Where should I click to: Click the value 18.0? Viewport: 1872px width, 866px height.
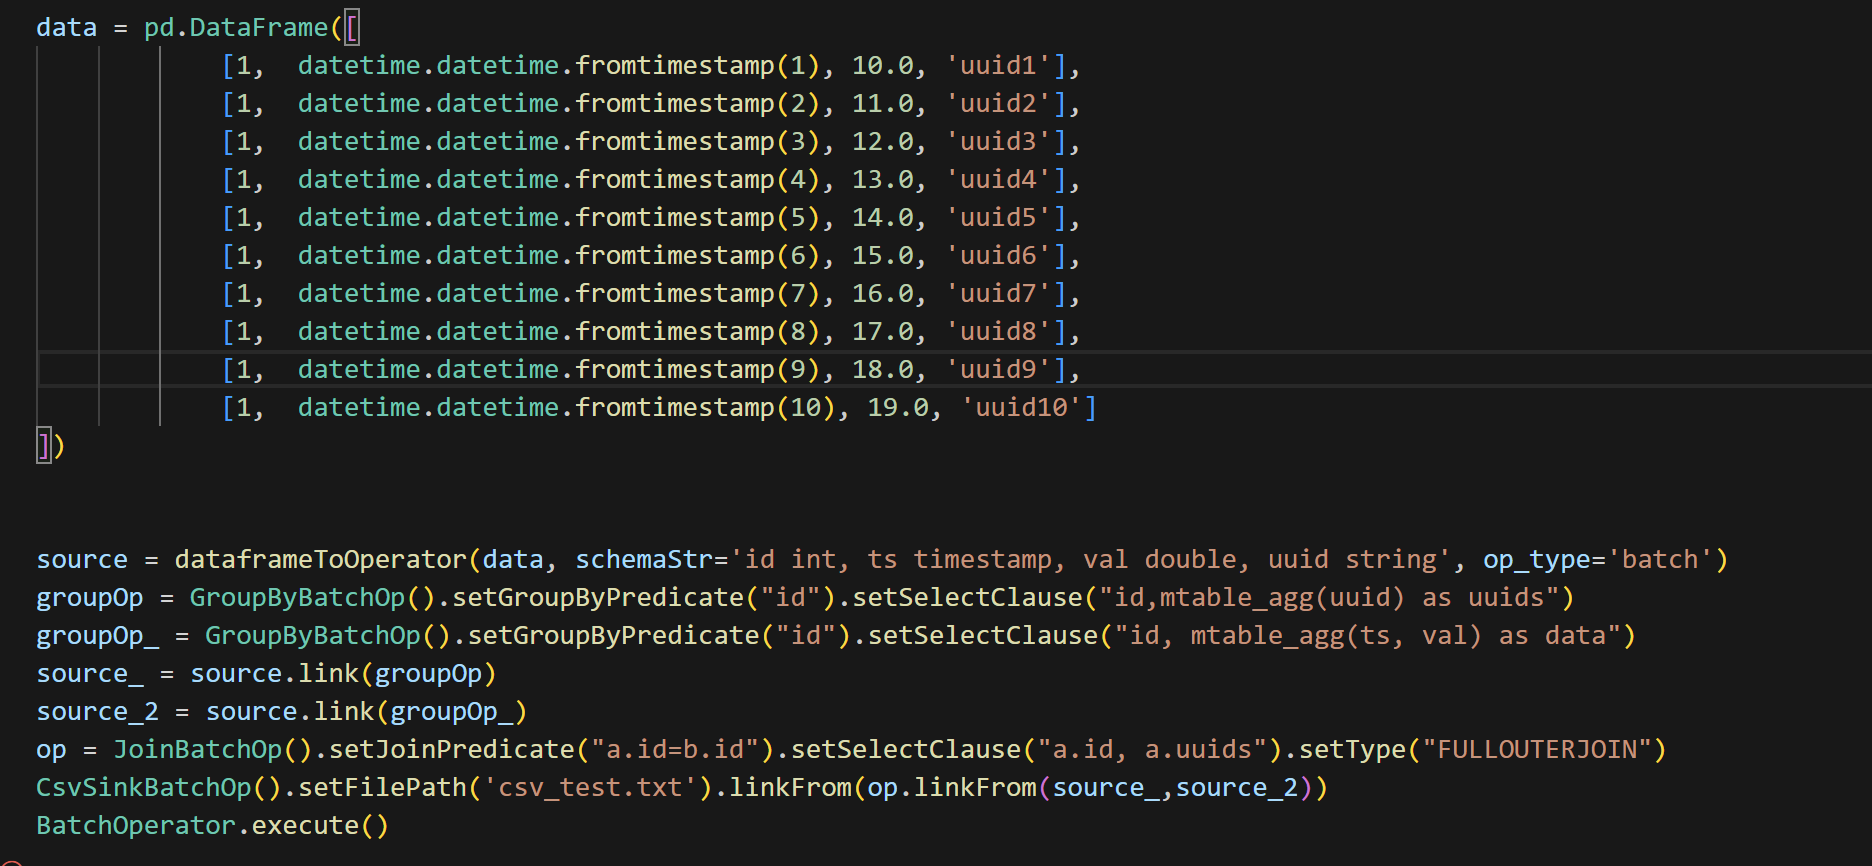[883, 370]
